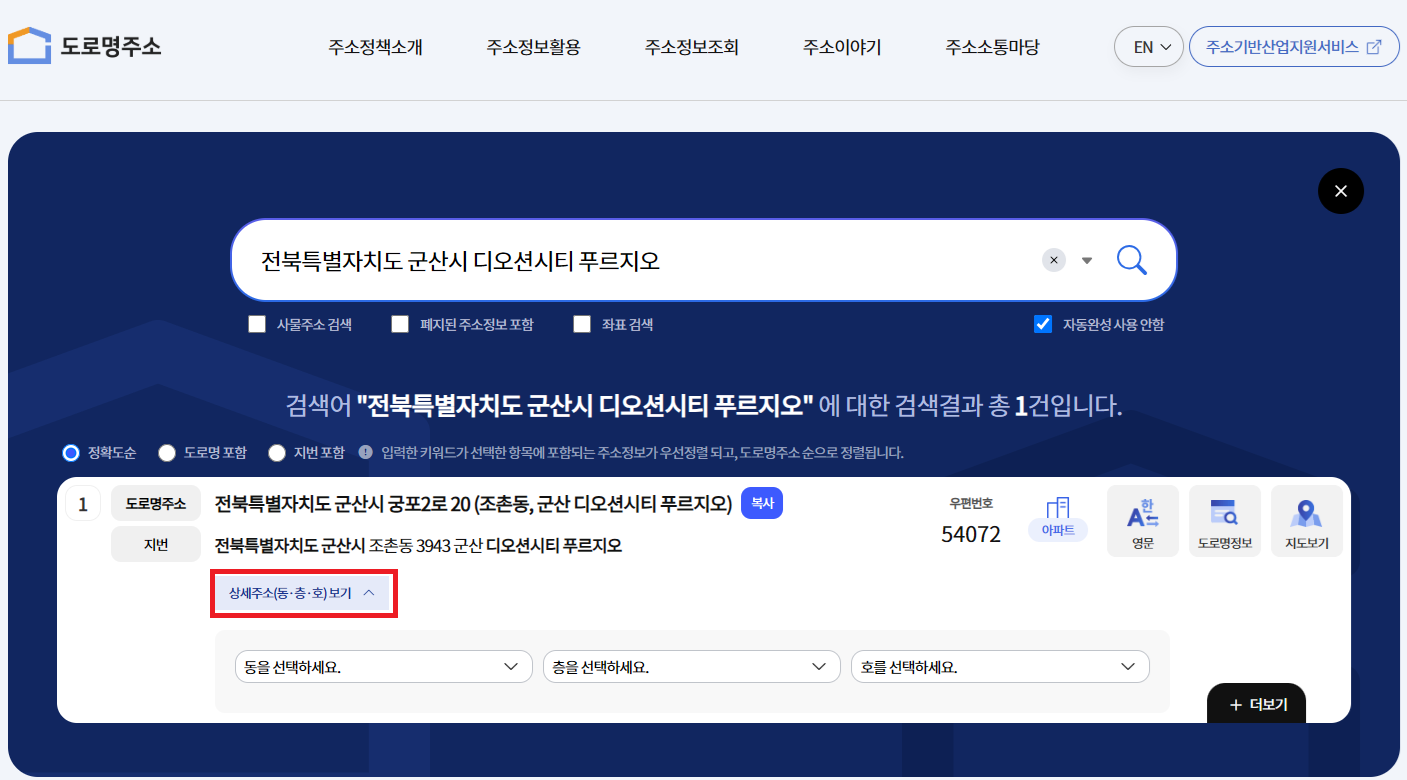Open the EN language dropdown
Image resolution: width=1407 pixels, height=780 pixels.
[1149, 47]
